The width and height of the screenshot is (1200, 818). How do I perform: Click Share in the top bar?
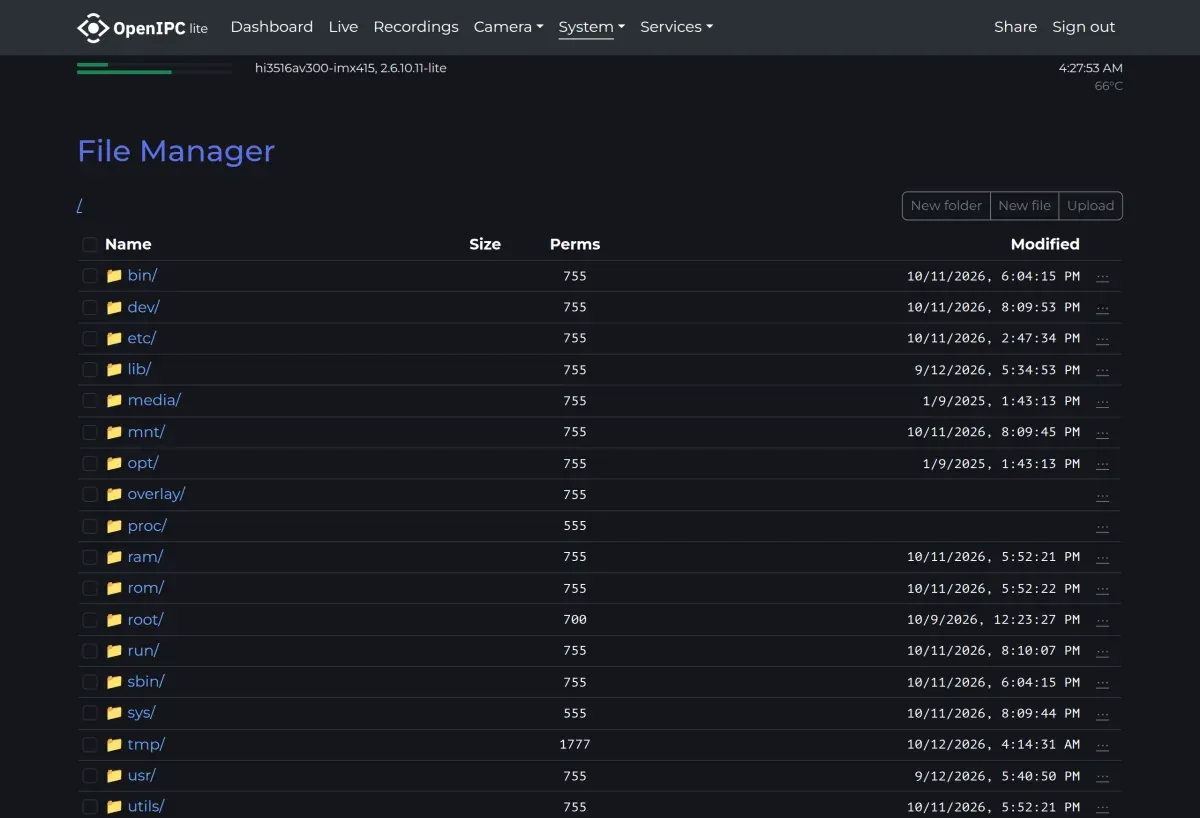(x=1015, y=27)
